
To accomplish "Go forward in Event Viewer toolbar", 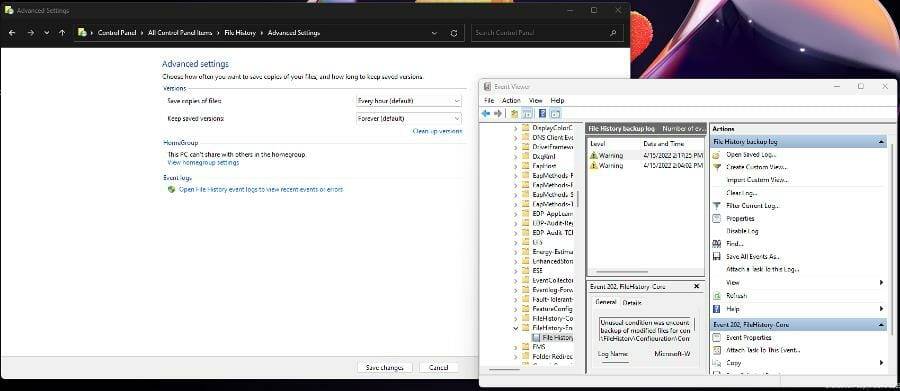I will 498,114.
